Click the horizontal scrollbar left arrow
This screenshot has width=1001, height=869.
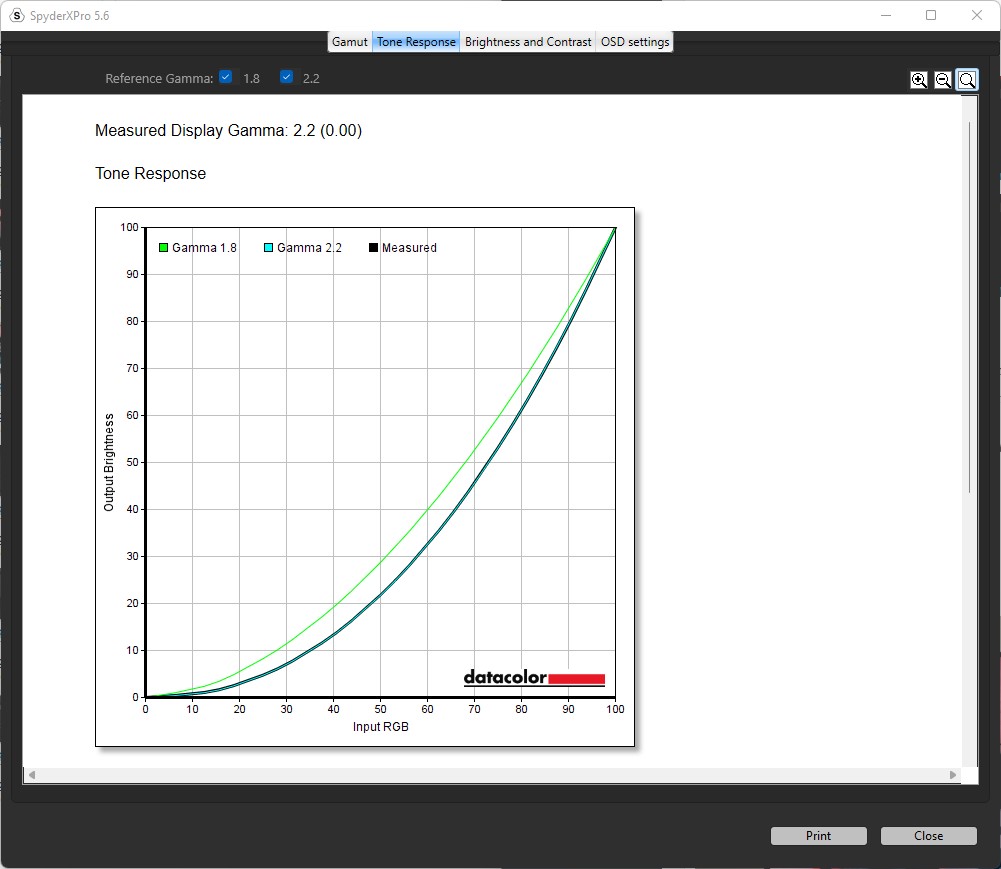(x=31, y=775)
